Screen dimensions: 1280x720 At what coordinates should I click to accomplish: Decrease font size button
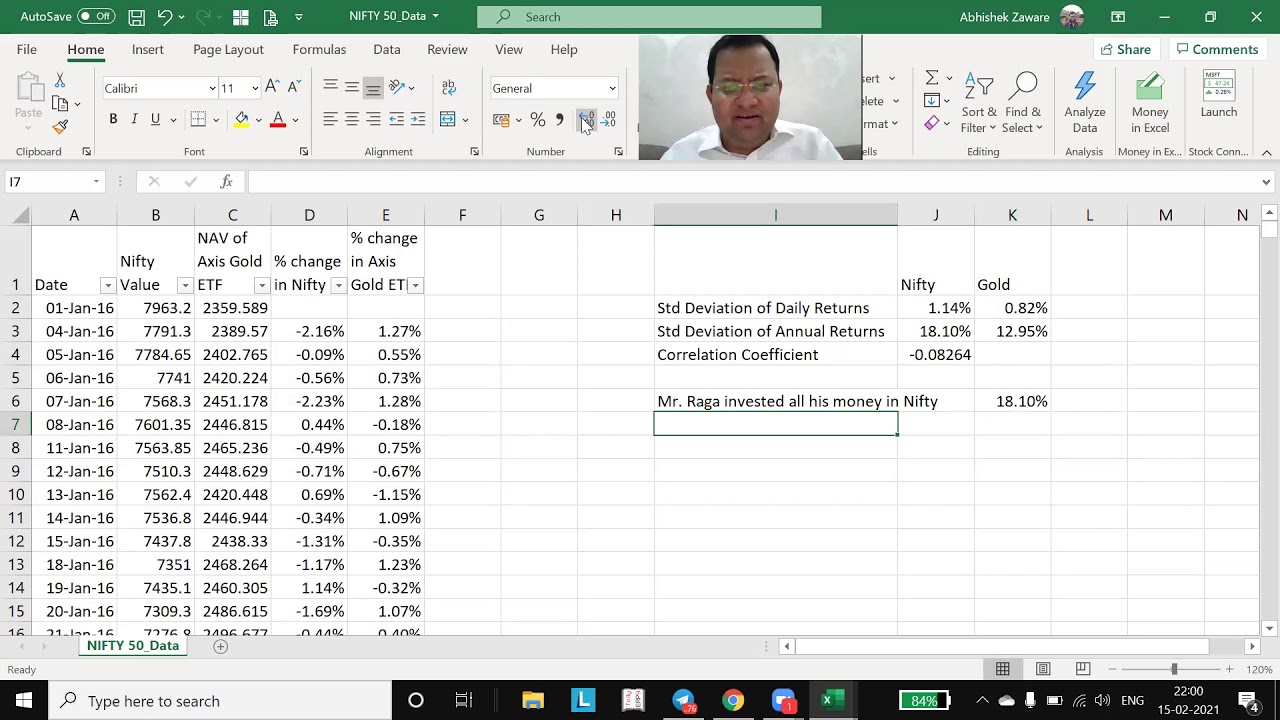click(x=293, y=88)
